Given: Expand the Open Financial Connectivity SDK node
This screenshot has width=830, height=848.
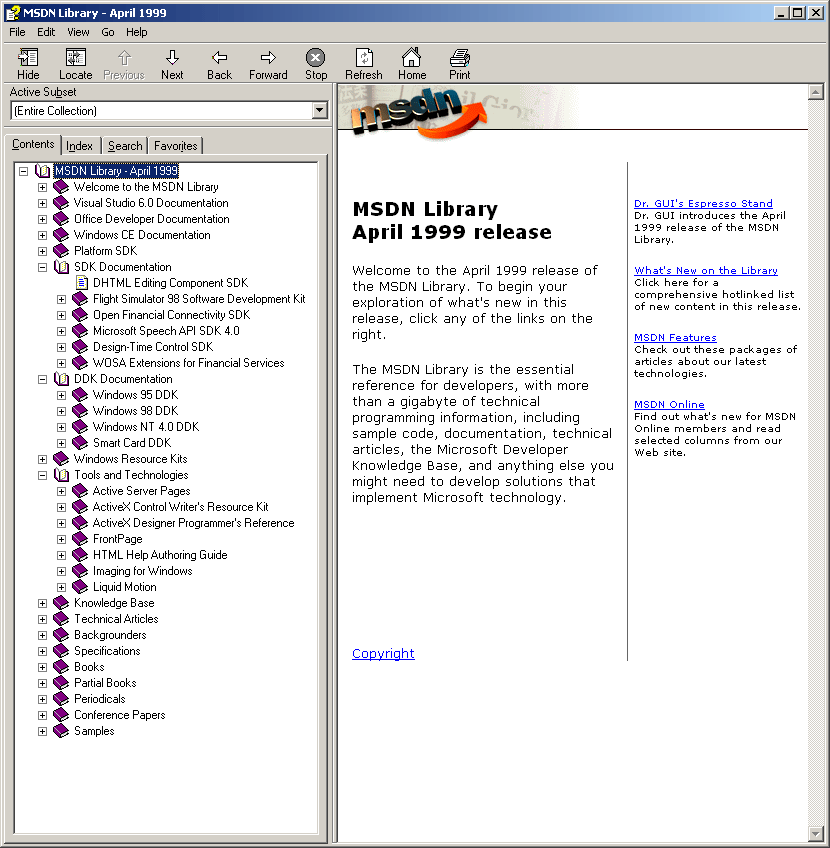Looking at the screenshot, I should click(x=62, y=315).
